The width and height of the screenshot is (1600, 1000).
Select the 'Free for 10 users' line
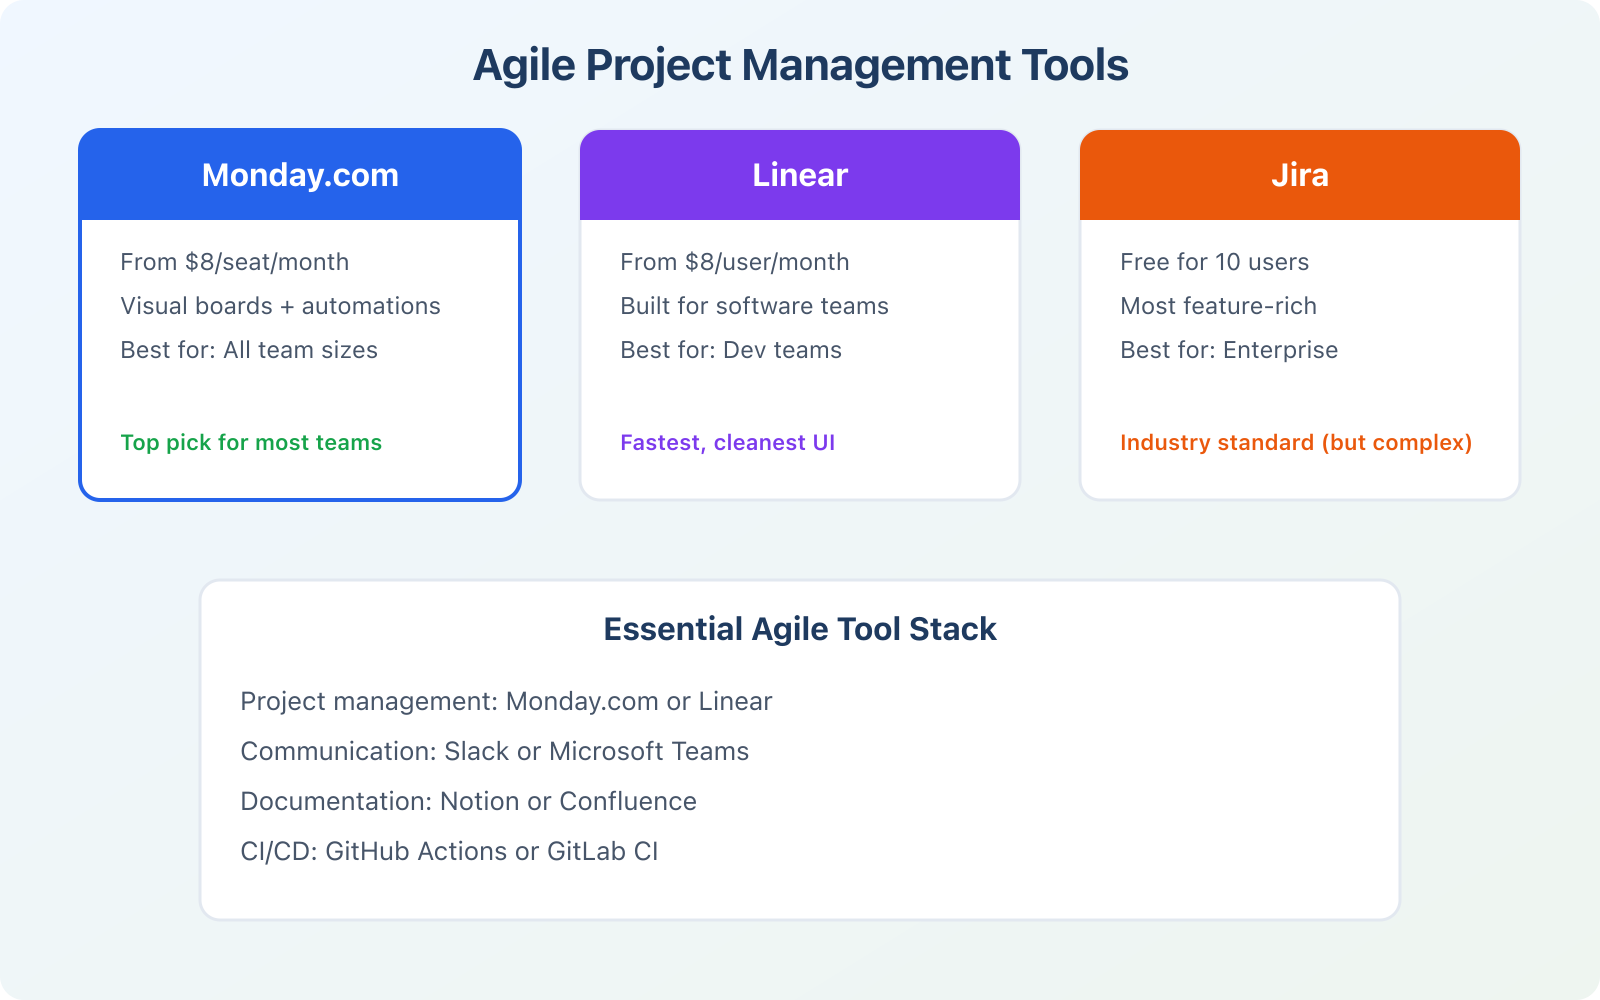[x=1214, y=262]
